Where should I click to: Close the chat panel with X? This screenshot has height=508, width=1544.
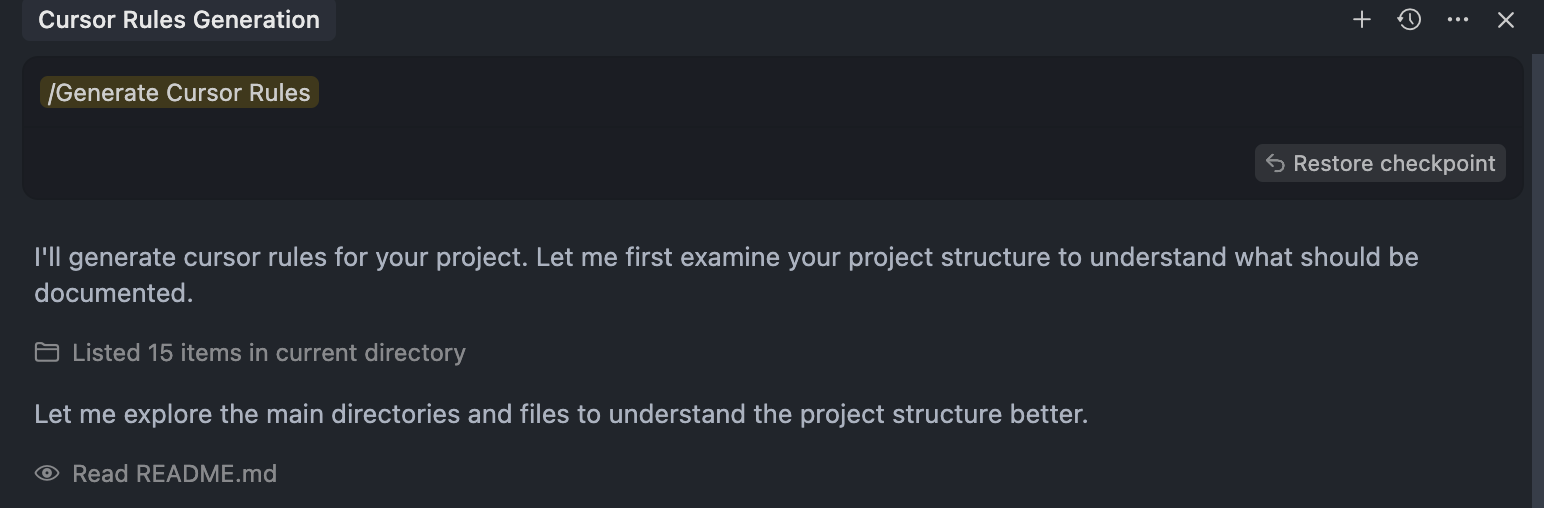coord(1506,20)
